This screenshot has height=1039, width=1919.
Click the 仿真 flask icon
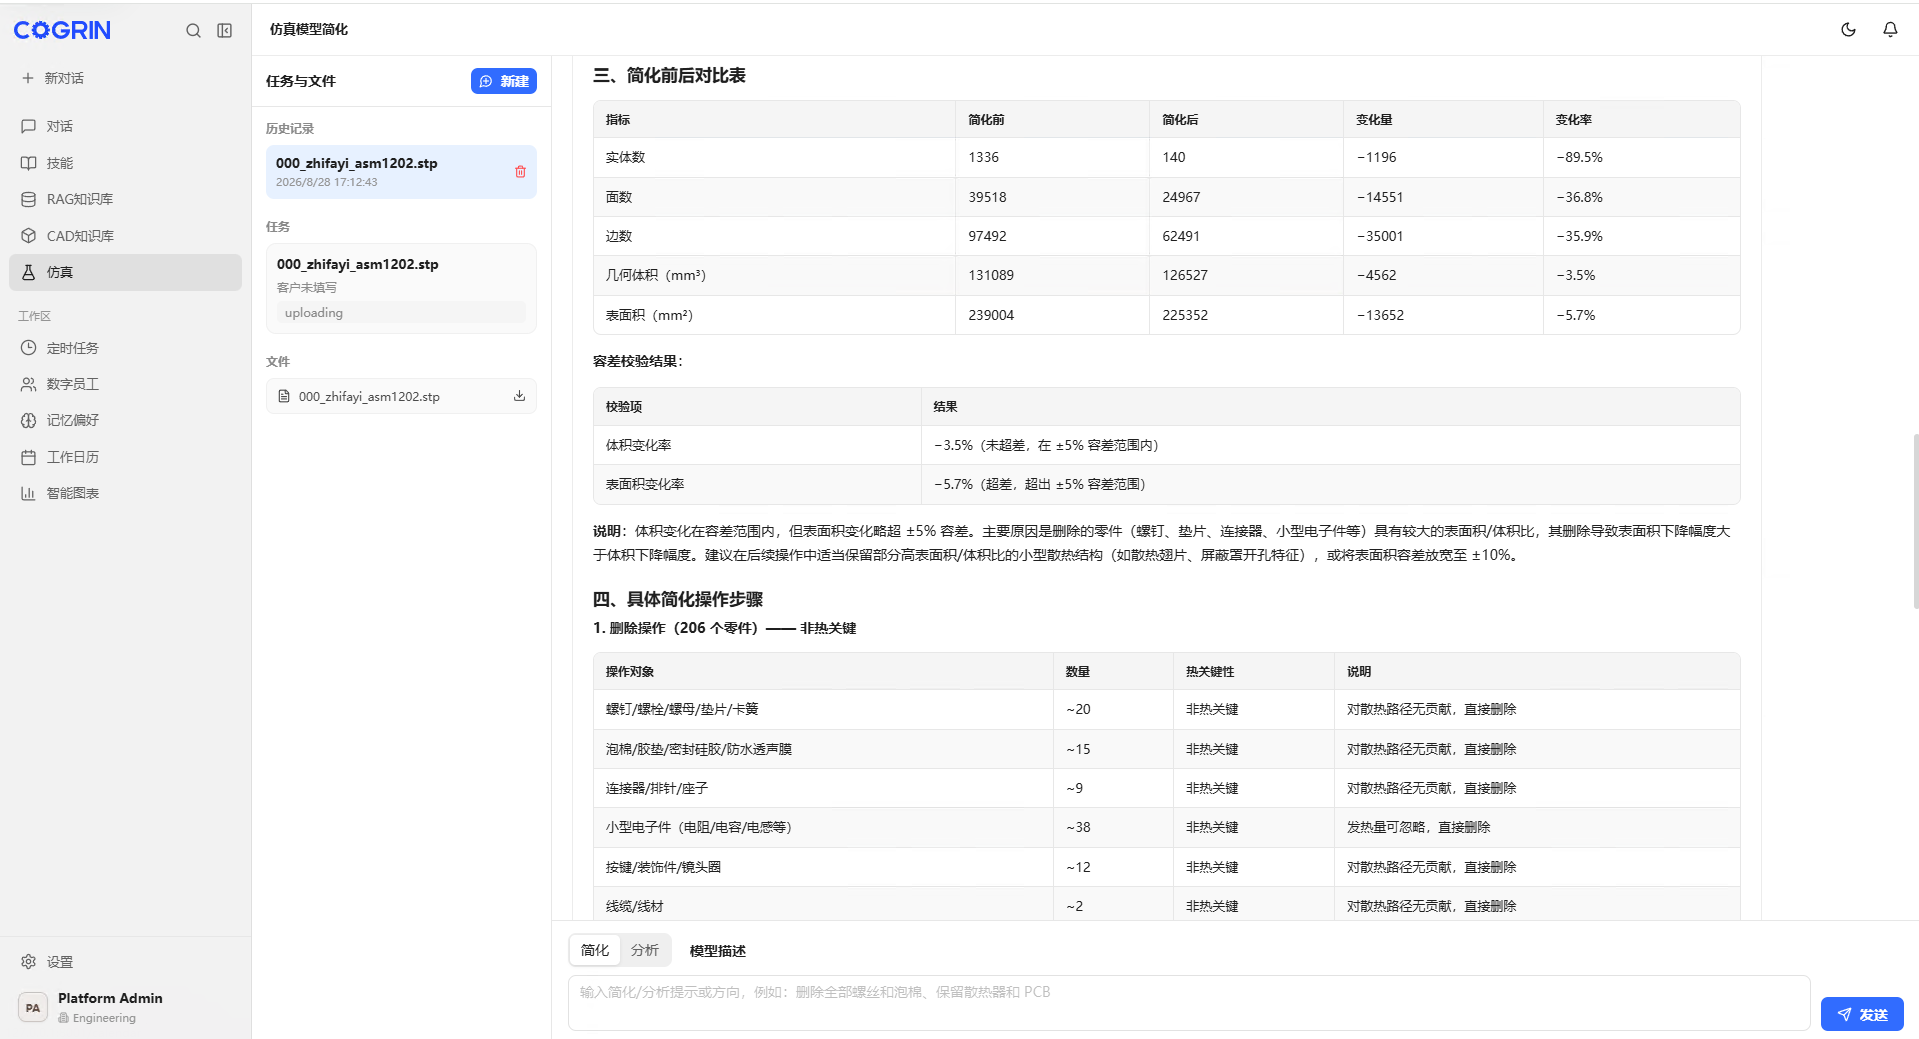tap(29, 272)
